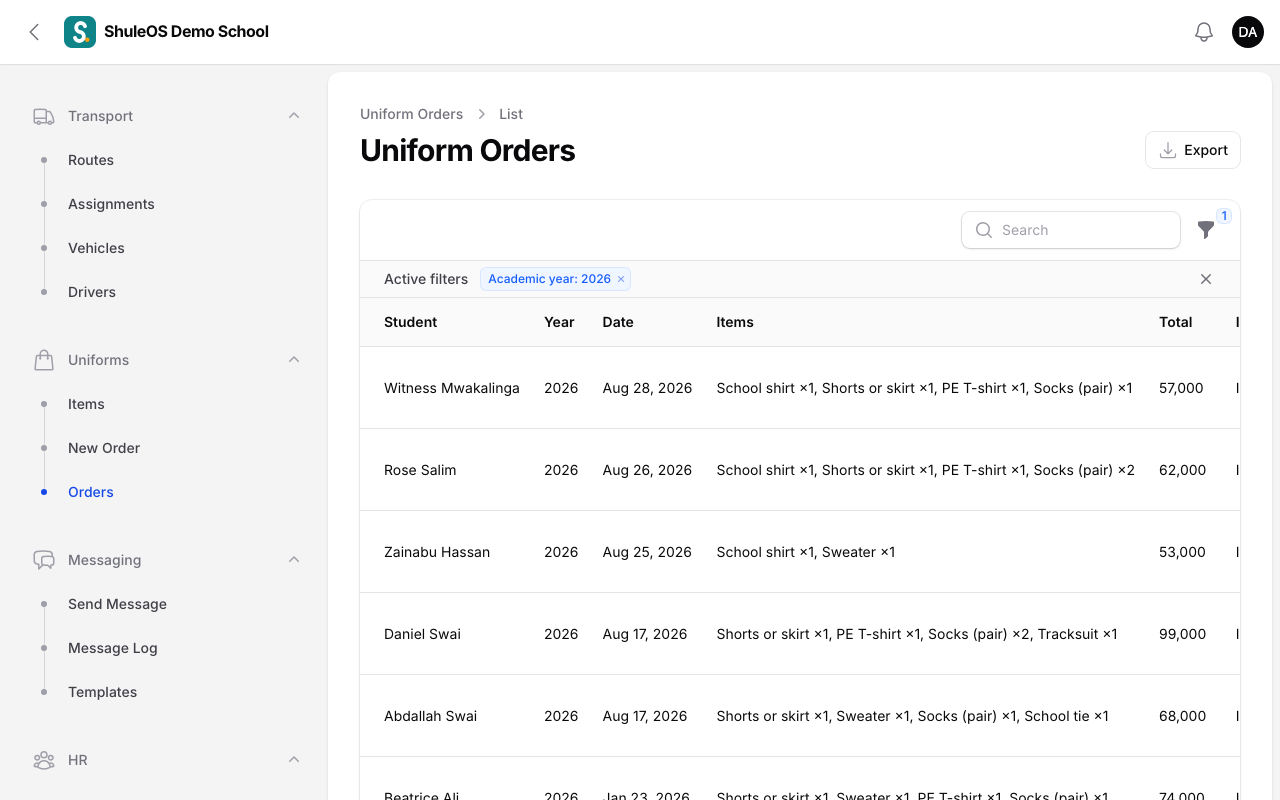
Task: Click the Student column header
Action: (x=410, y=322)
